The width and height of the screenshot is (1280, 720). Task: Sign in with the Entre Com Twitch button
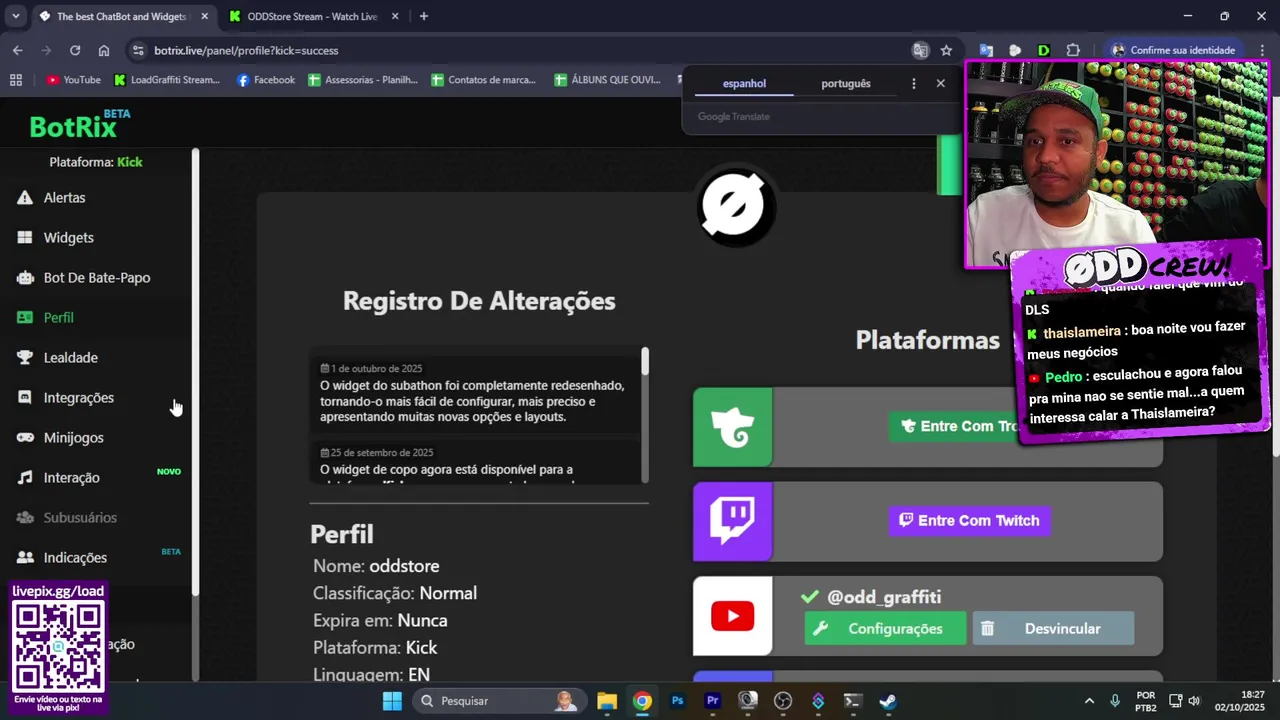(x=969, y=520)
